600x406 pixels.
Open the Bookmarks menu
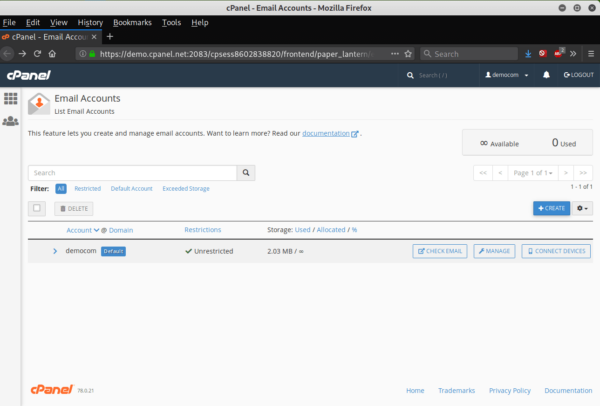coord(132,23)
